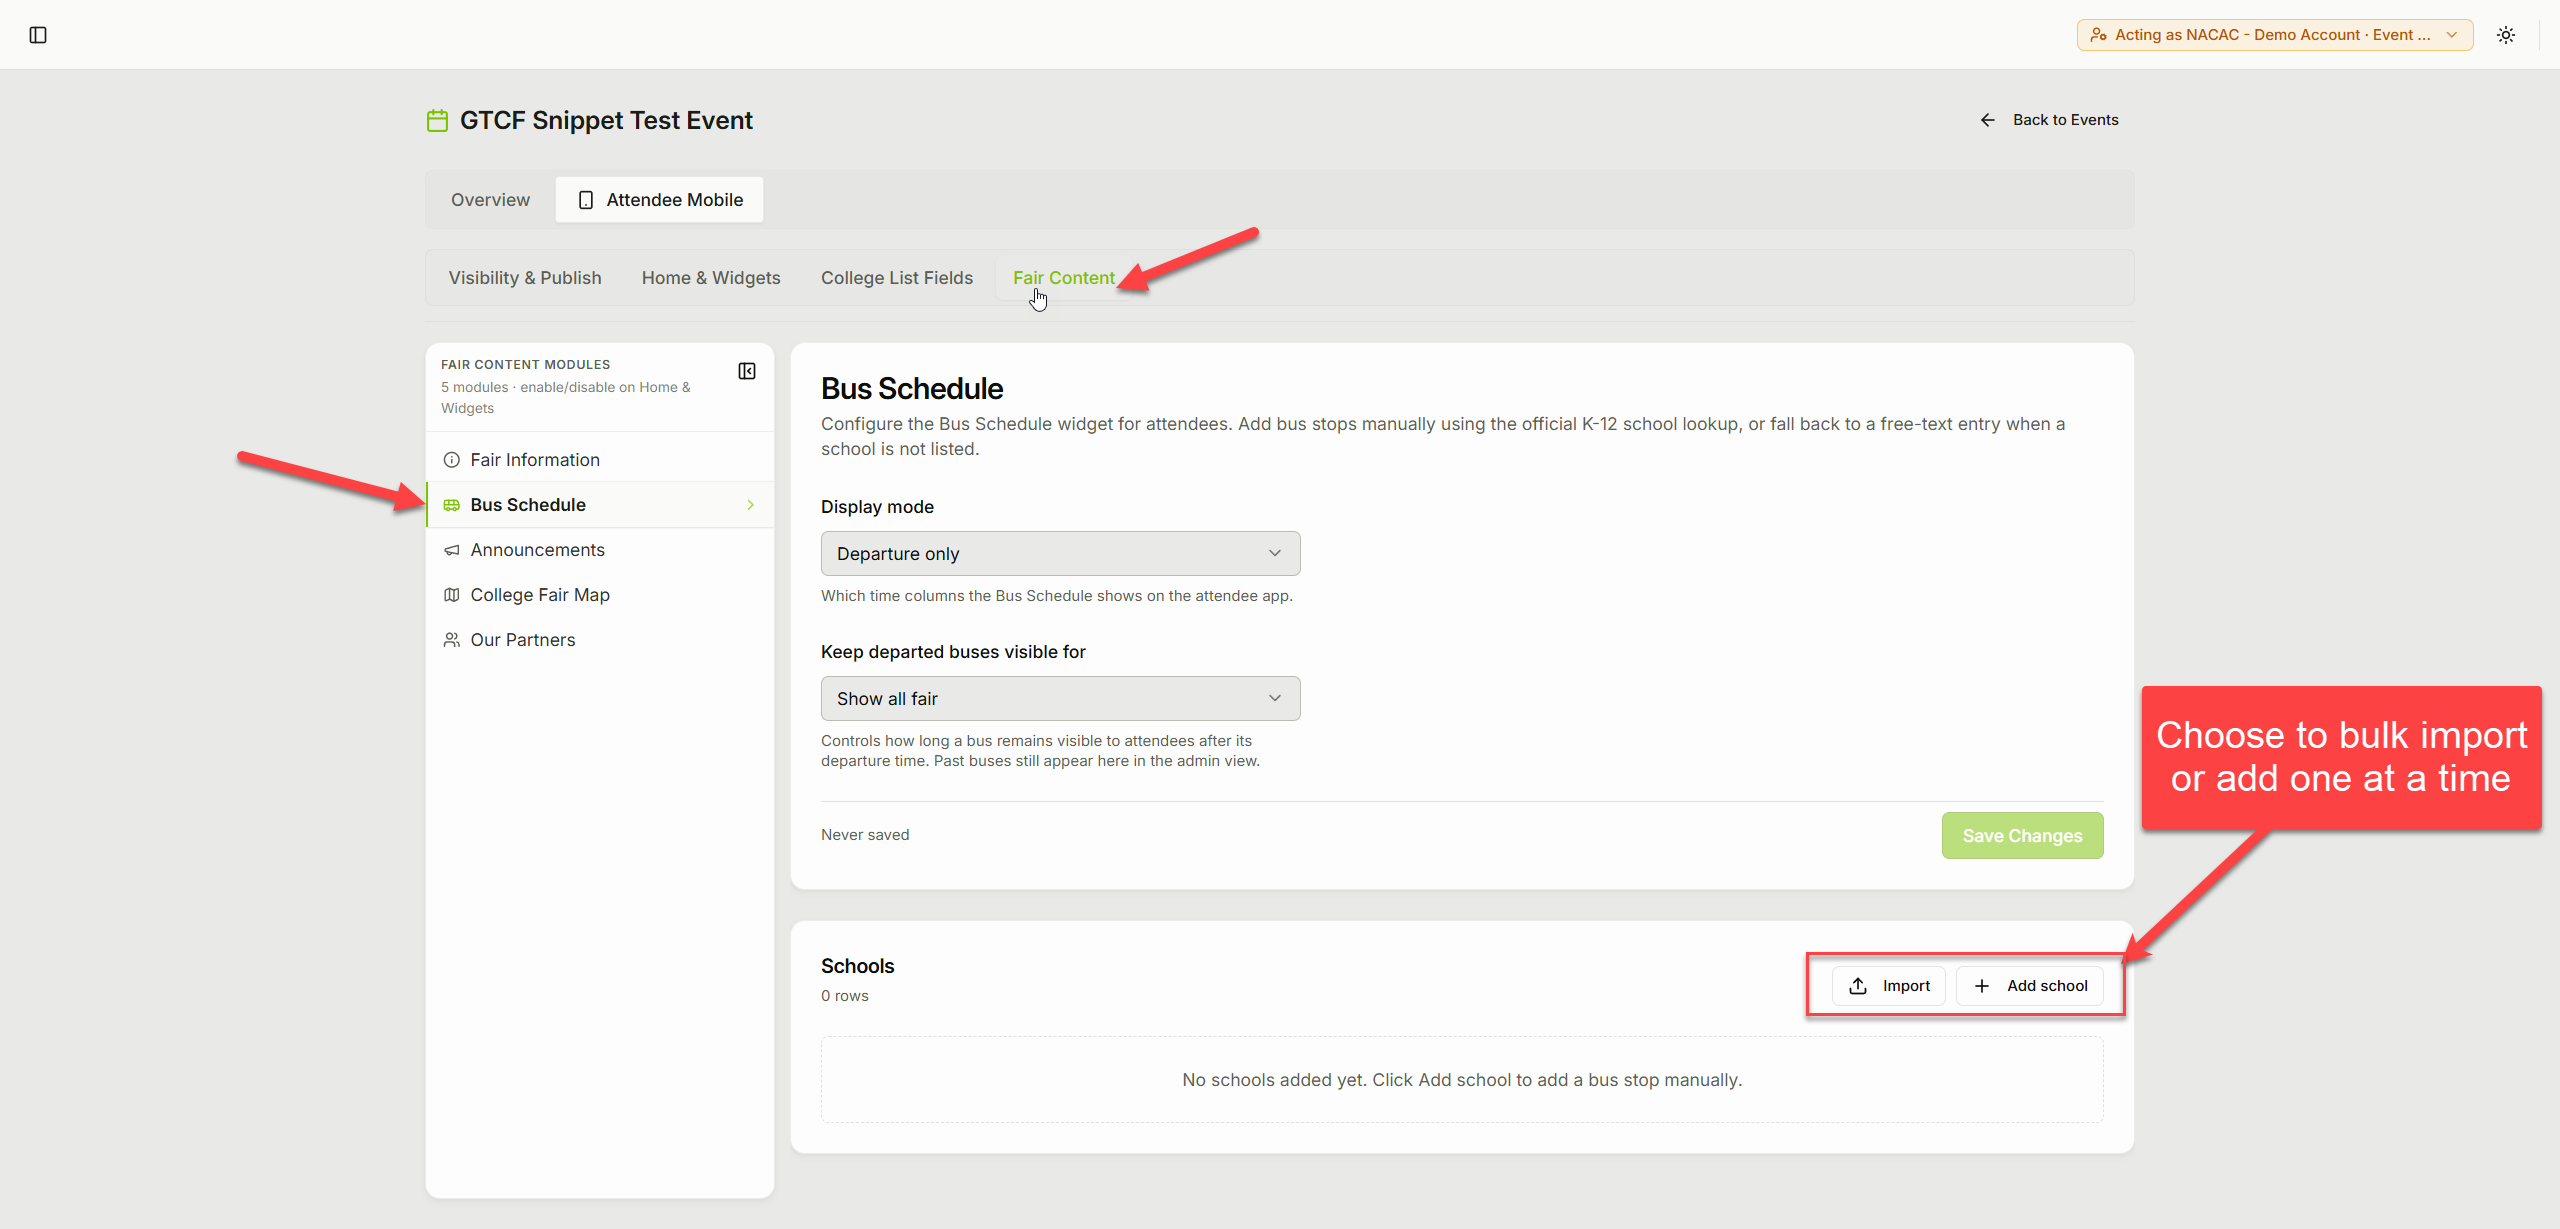
Task: Open the Fair Information module
Action: click(x=600, y=460)
